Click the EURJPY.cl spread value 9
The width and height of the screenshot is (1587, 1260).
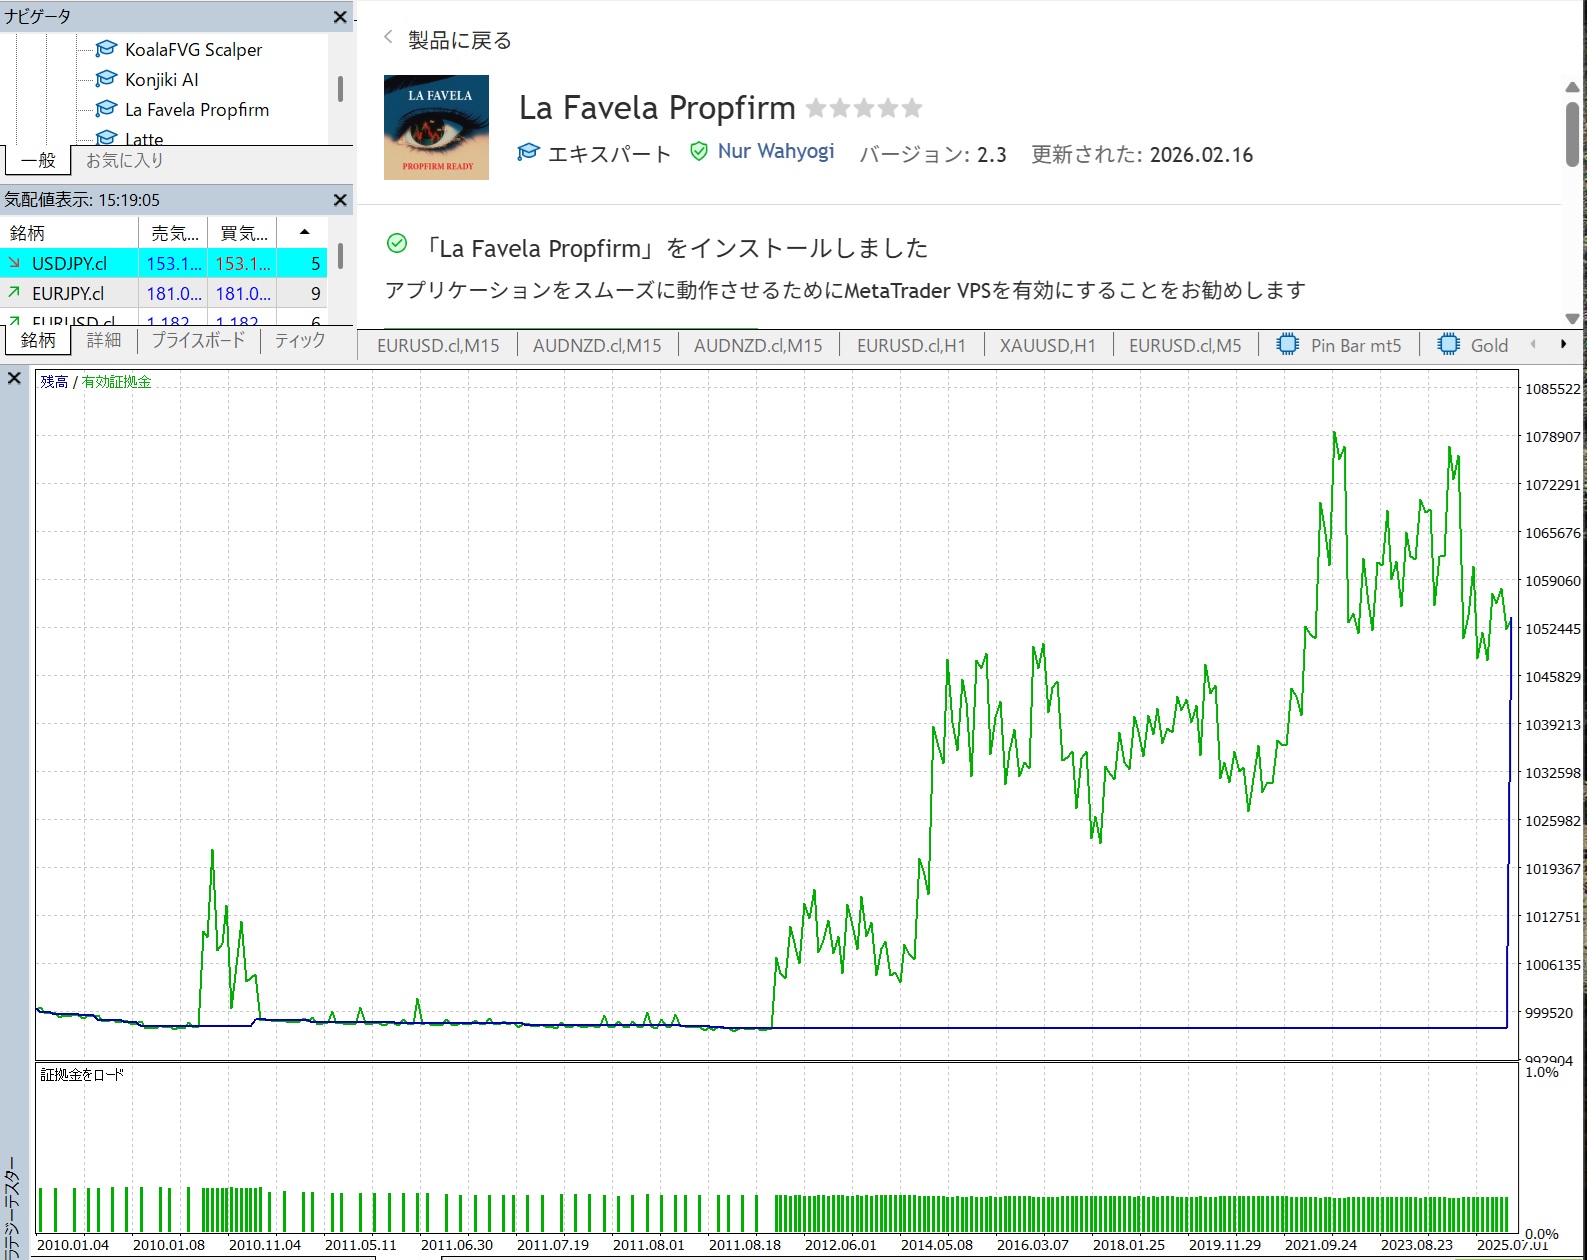pyautogui.click(x=315, y=294)
